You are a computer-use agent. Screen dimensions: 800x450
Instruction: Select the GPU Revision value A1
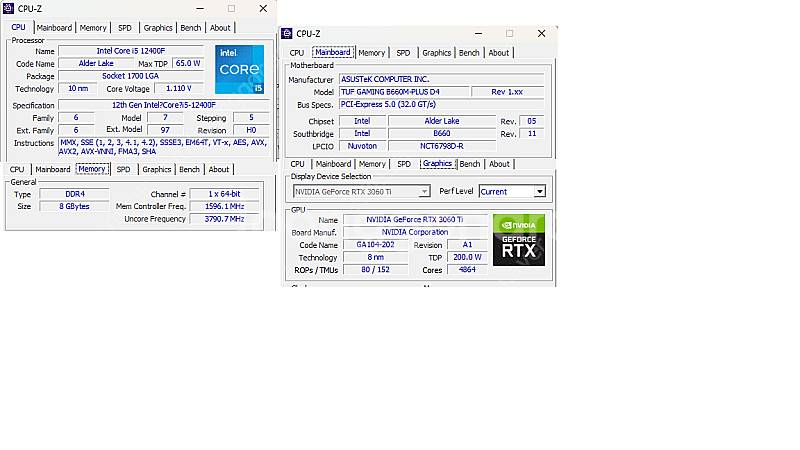click(467, 244)
